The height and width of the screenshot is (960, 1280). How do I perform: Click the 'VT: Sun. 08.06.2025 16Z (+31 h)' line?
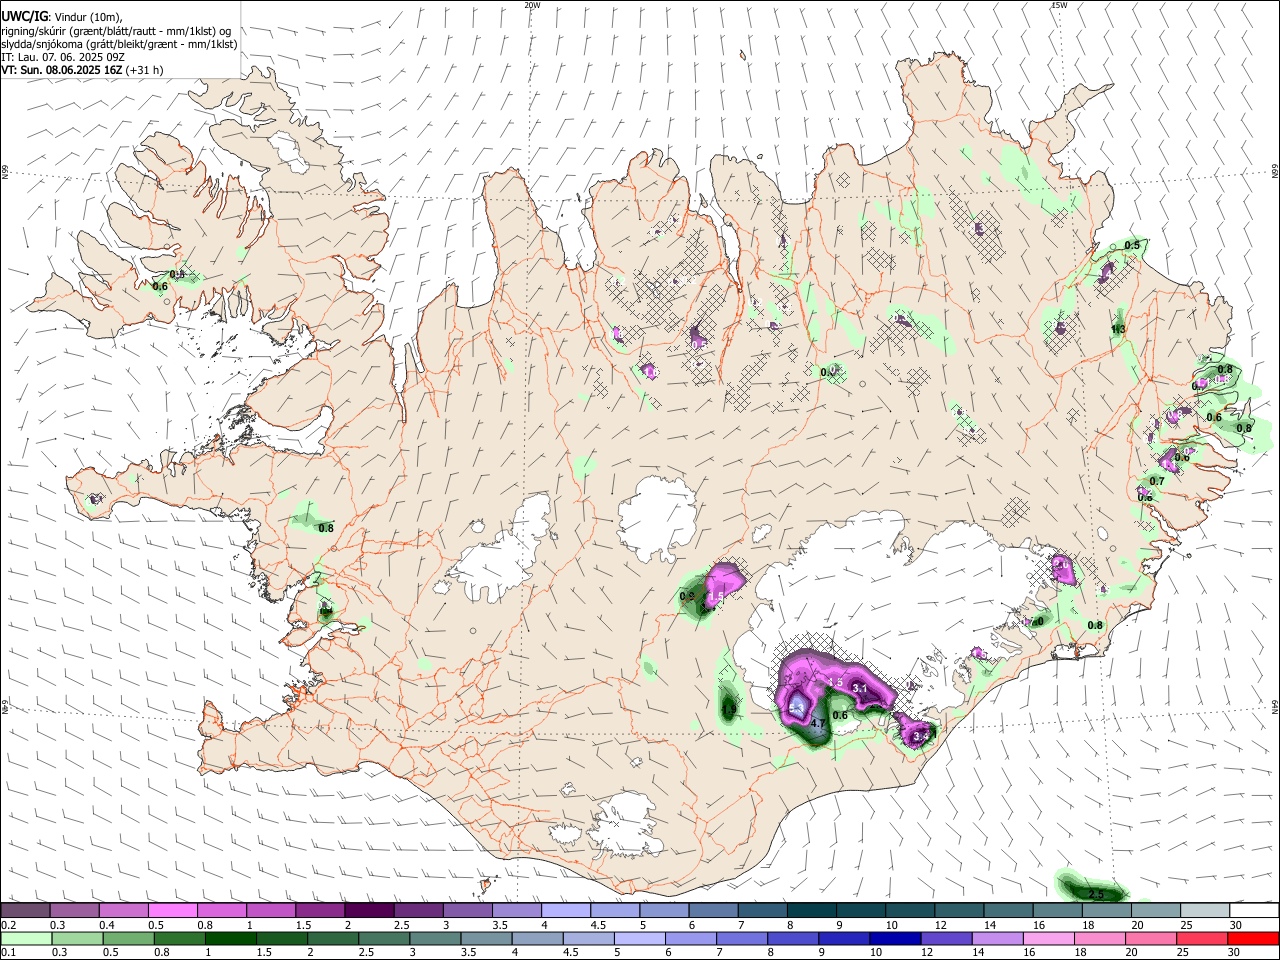tap(82, 70)
